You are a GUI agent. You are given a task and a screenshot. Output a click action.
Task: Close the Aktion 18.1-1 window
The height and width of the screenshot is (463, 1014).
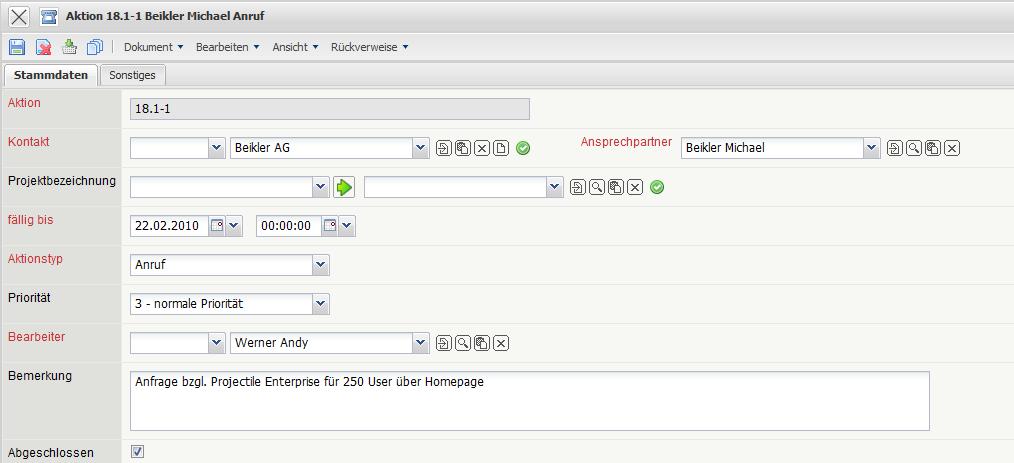coord(19,16)
